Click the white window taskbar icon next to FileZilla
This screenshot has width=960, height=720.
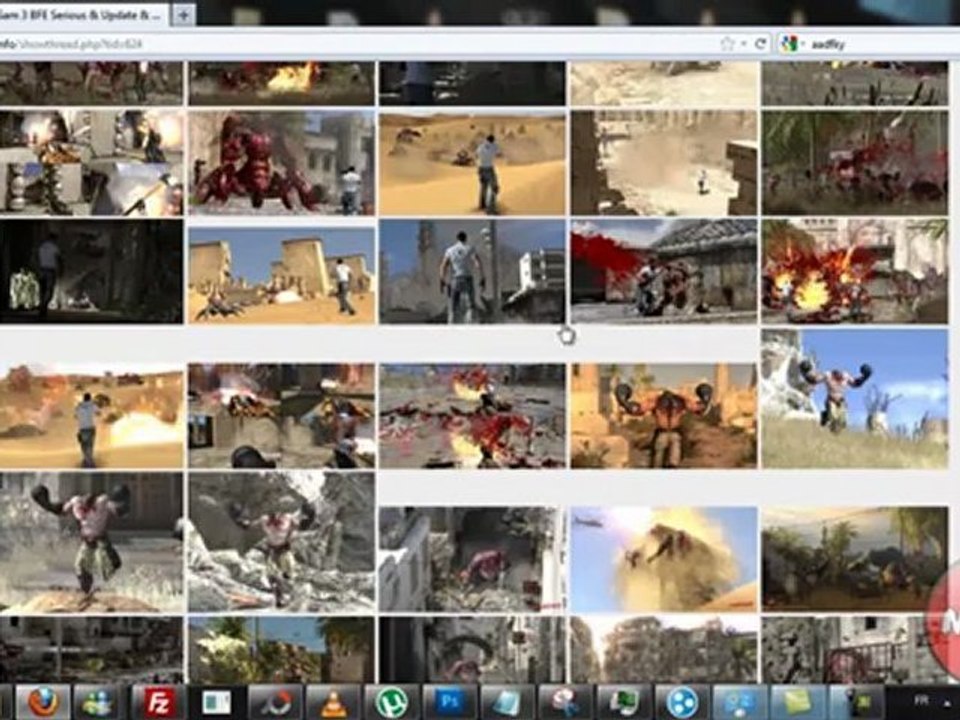click(x=216, y=702)
